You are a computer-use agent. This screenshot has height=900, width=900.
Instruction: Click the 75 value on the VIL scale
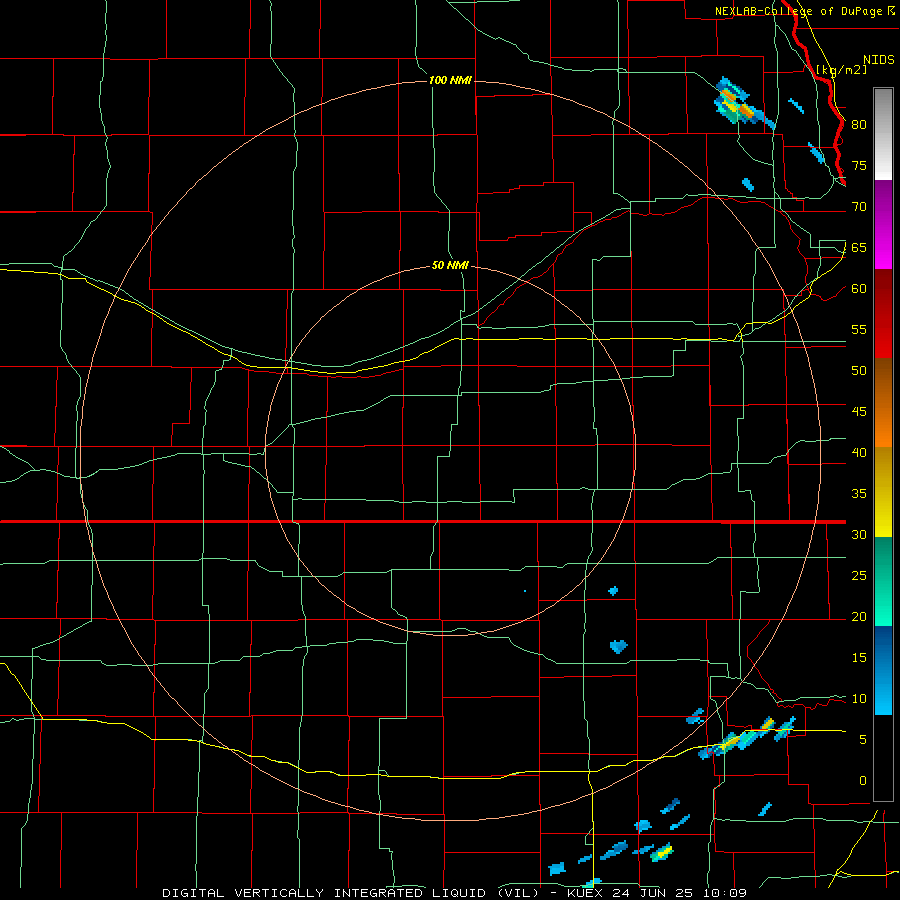pos(859,166)
